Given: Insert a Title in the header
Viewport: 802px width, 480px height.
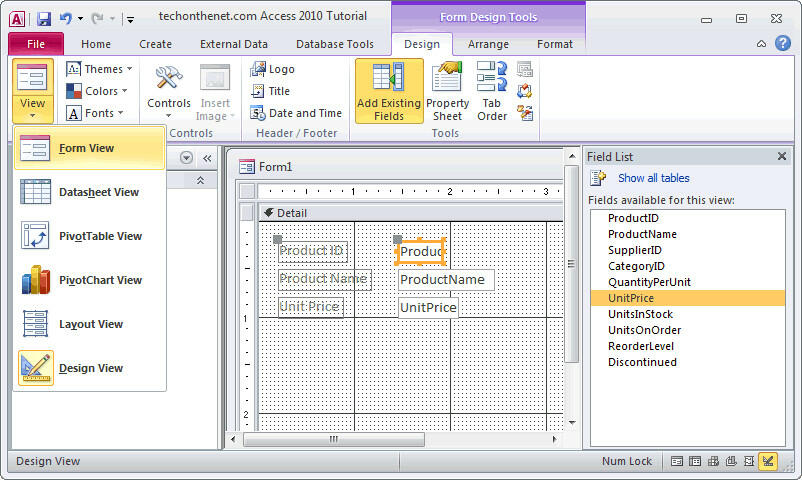Looking at the screenshot, I should pyautogui.click(x=271, y=91).
